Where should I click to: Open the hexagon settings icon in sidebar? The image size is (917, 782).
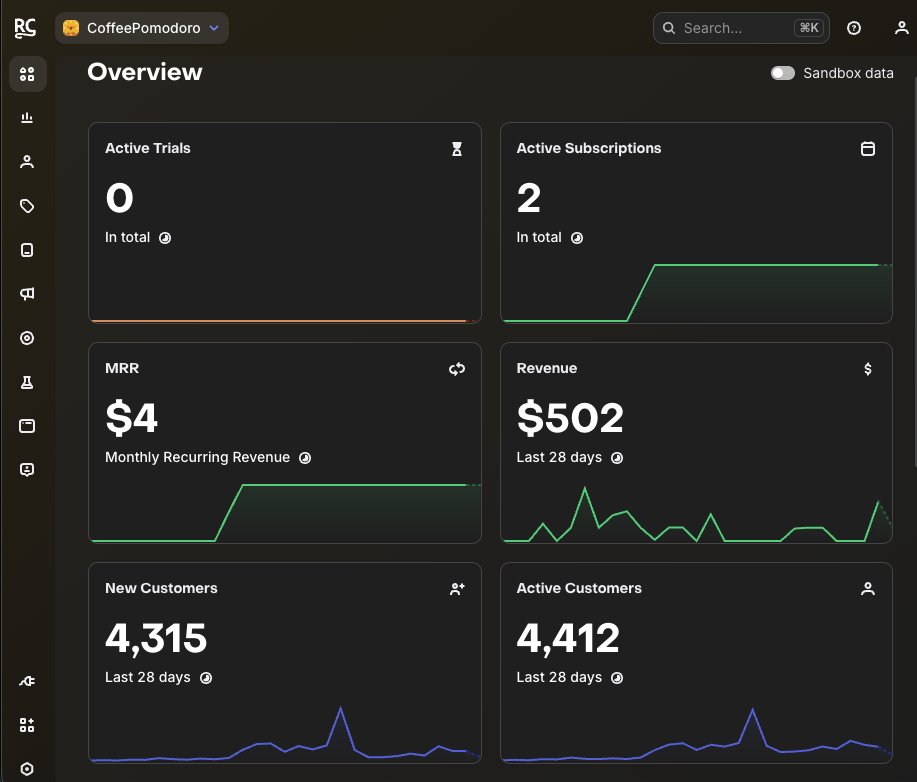(27, 769)
